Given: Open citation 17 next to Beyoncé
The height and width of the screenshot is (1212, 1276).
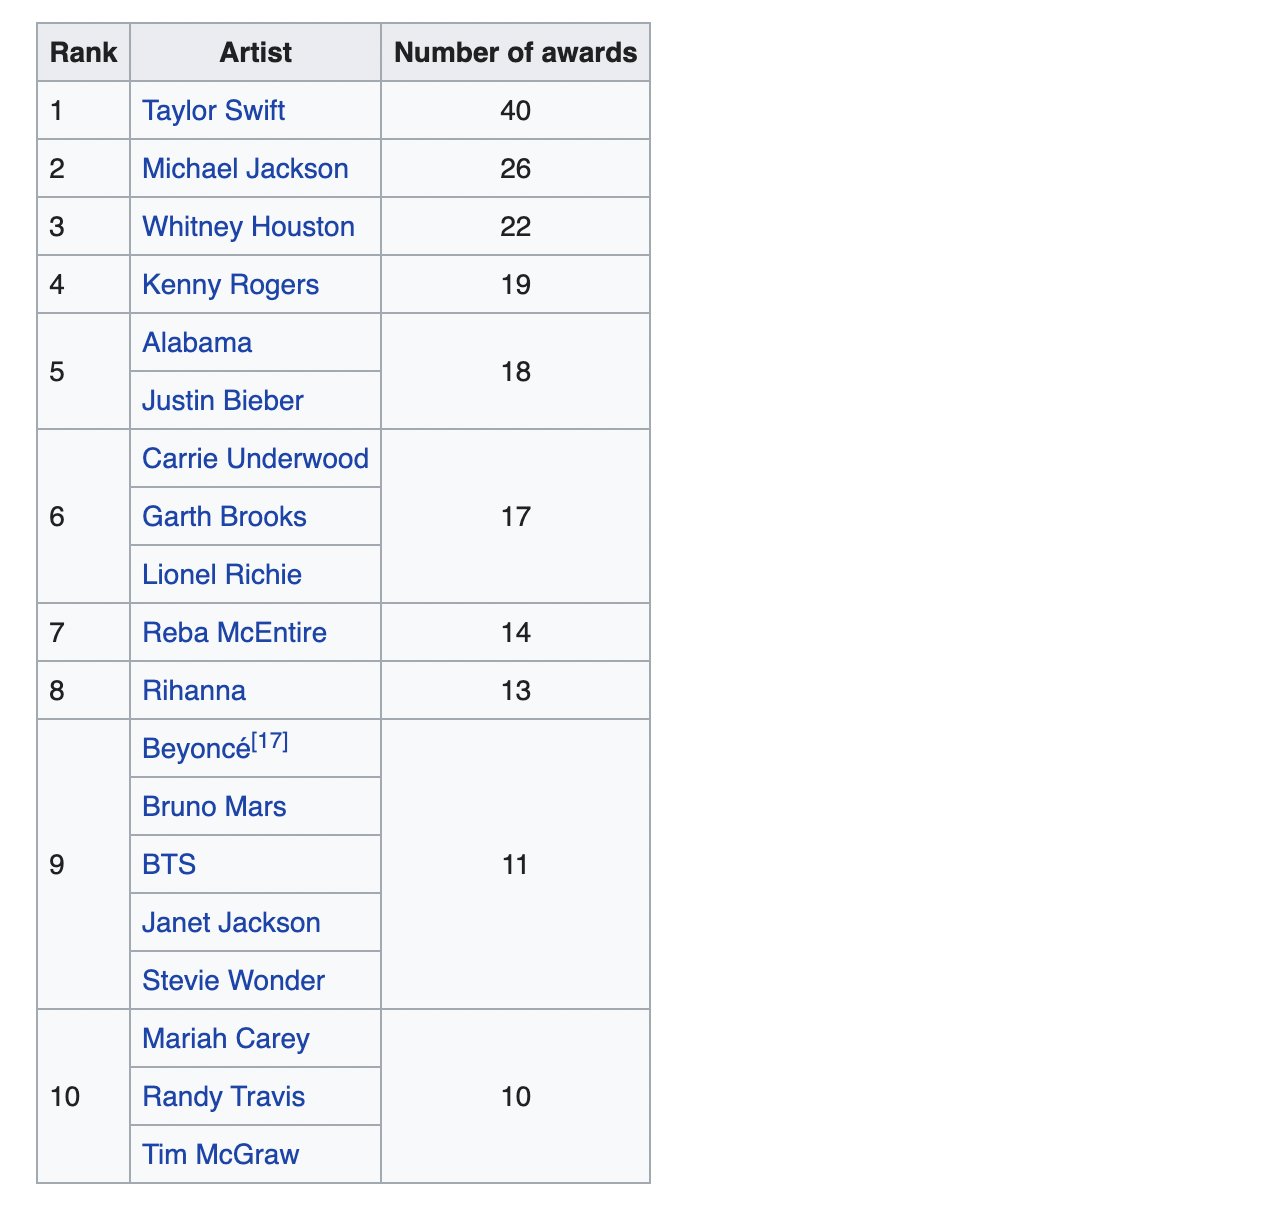Looking at the screenshot, I should [270, 741].
